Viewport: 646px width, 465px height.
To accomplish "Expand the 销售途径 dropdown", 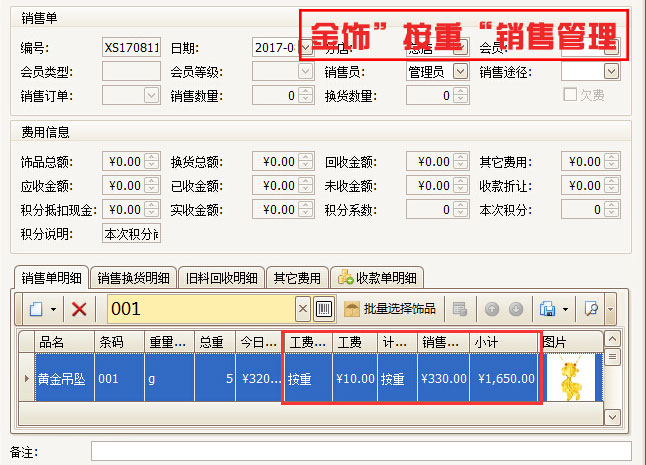I will coord(611,71).
